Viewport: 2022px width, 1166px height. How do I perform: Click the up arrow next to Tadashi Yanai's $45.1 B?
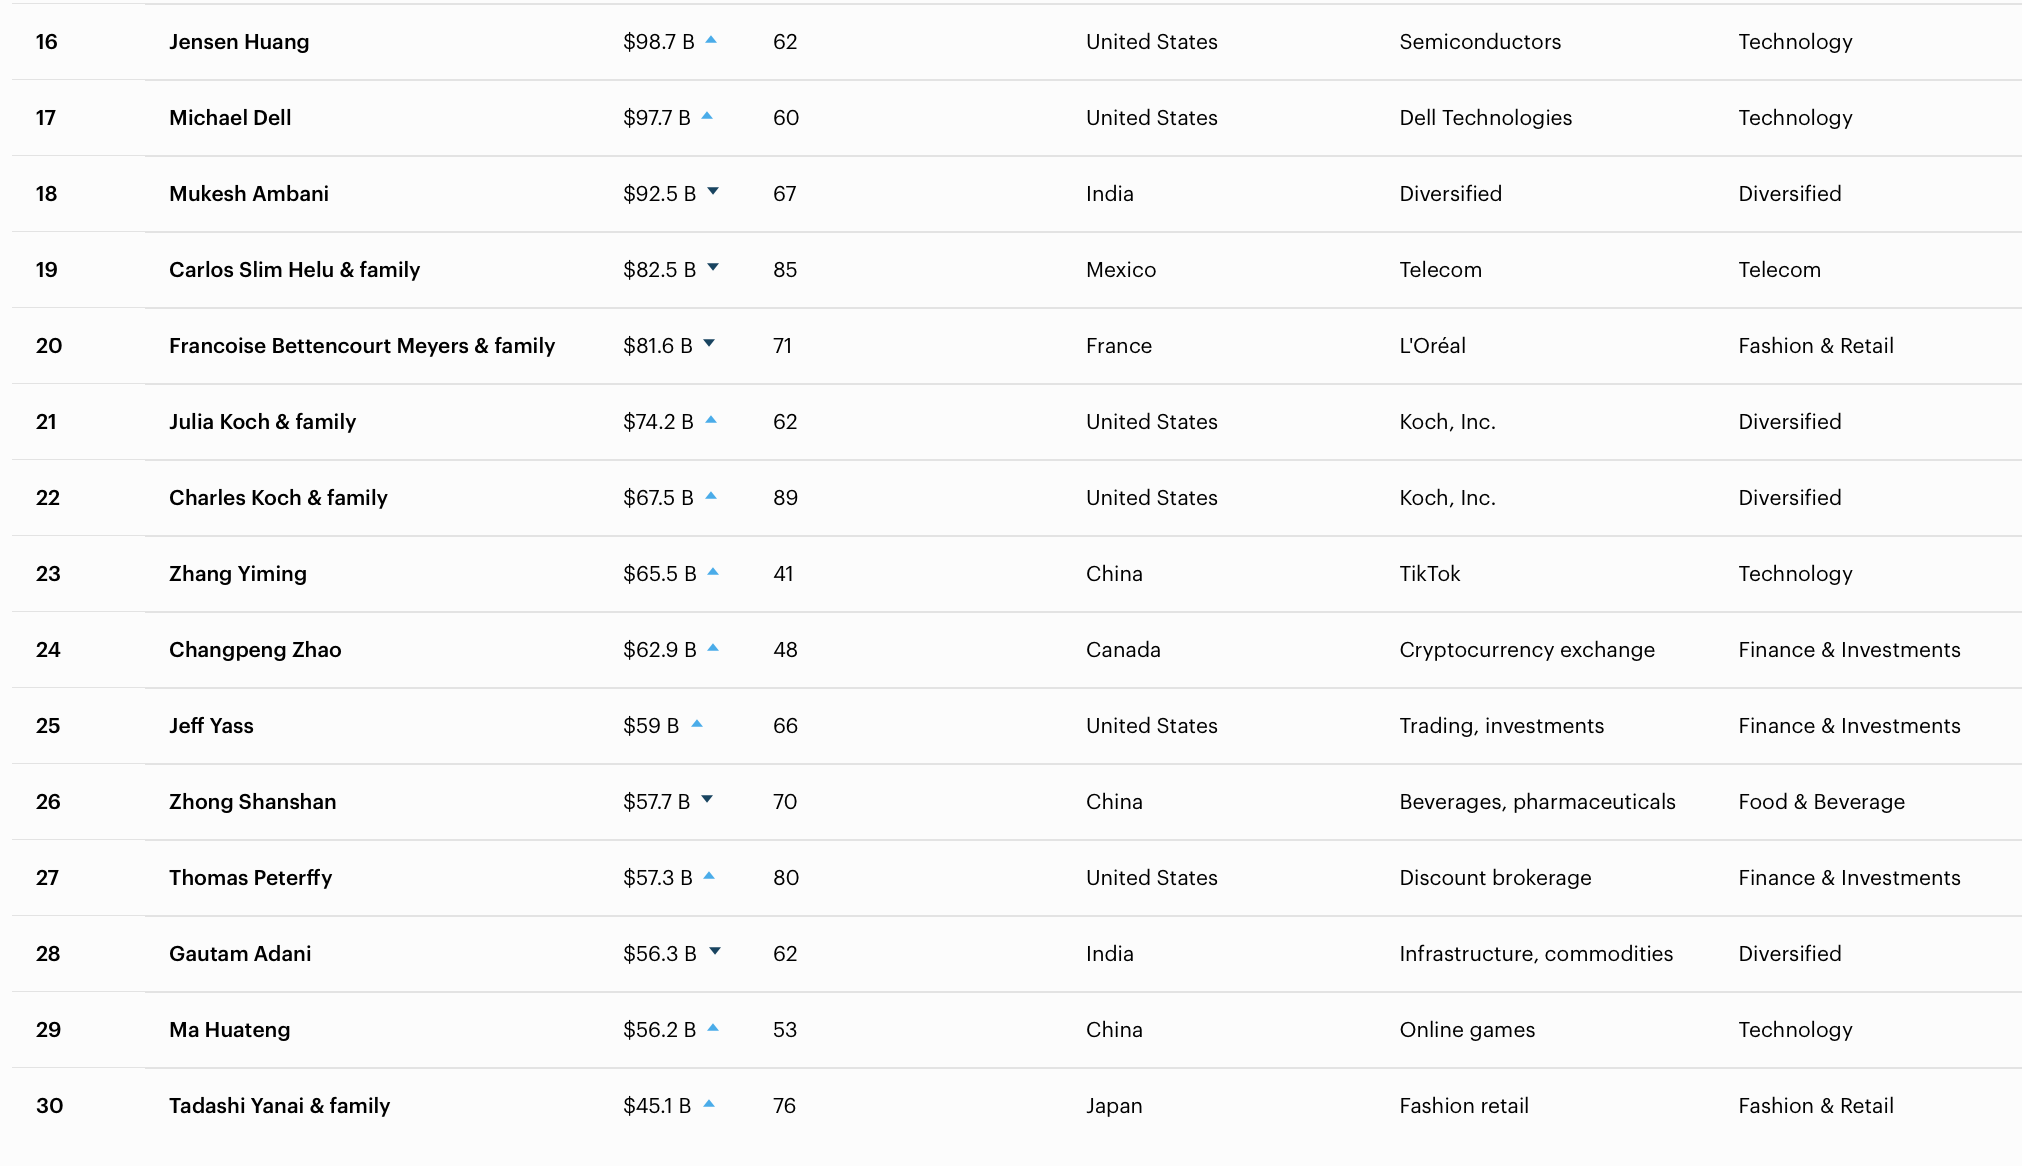[x=709, y=1104]
